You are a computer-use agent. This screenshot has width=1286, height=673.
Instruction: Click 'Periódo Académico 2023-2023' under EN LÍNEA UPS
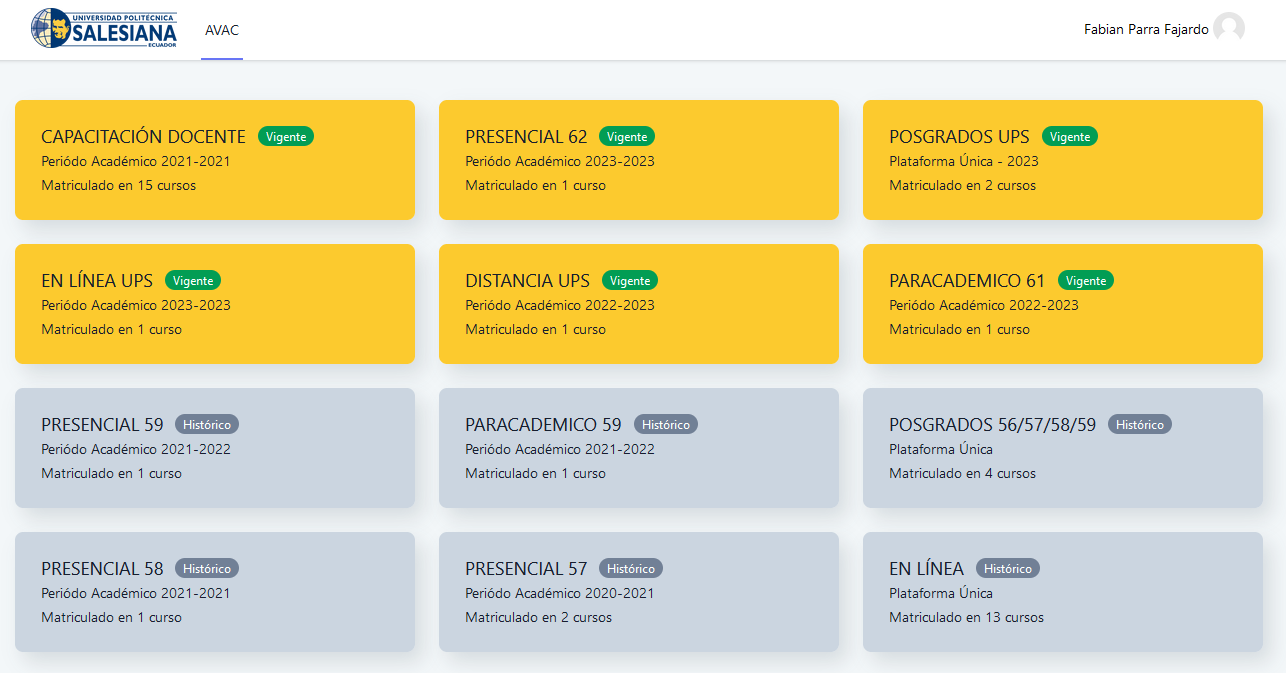(136, 305)
